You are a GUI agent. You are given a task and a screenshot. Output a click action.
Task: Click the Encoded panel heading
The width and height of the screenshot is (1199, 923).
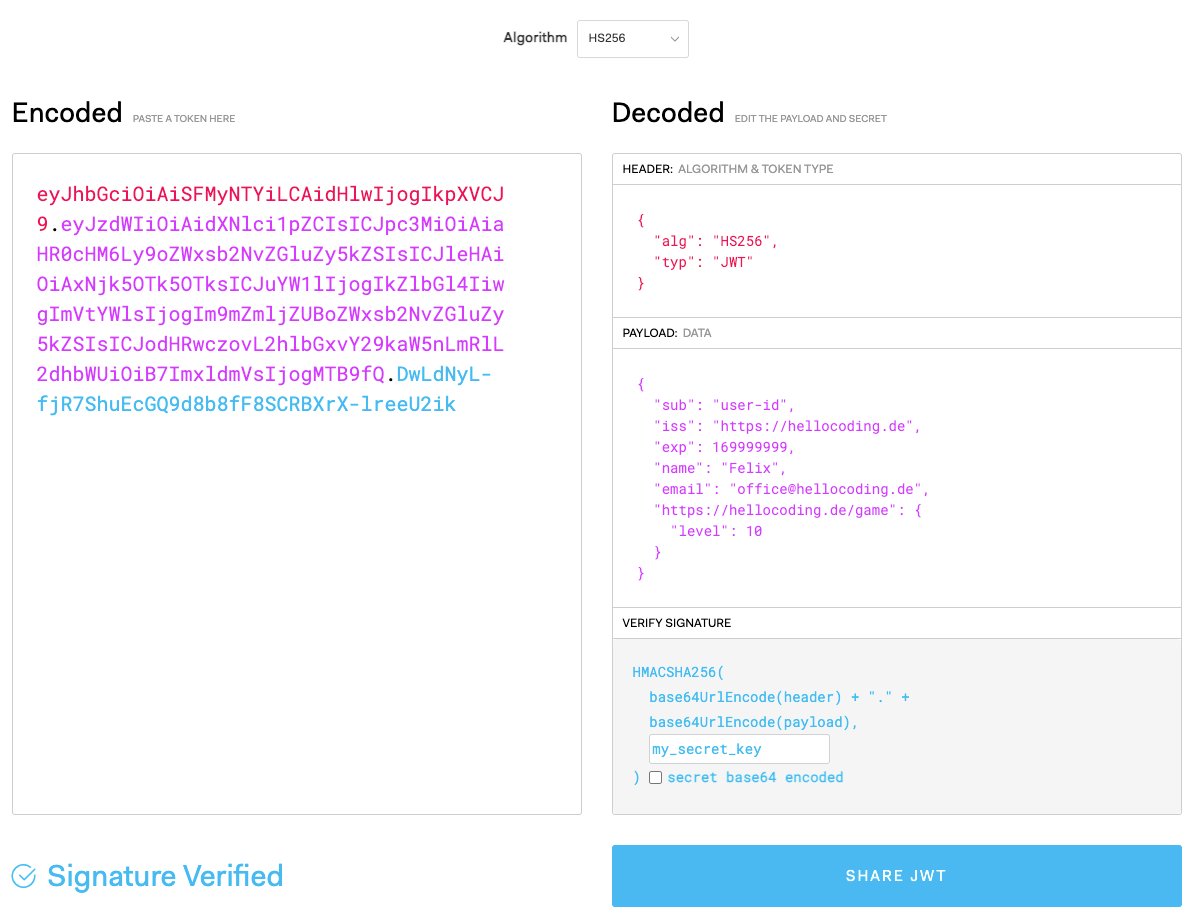pyautogui.click(x=66, y=112)
